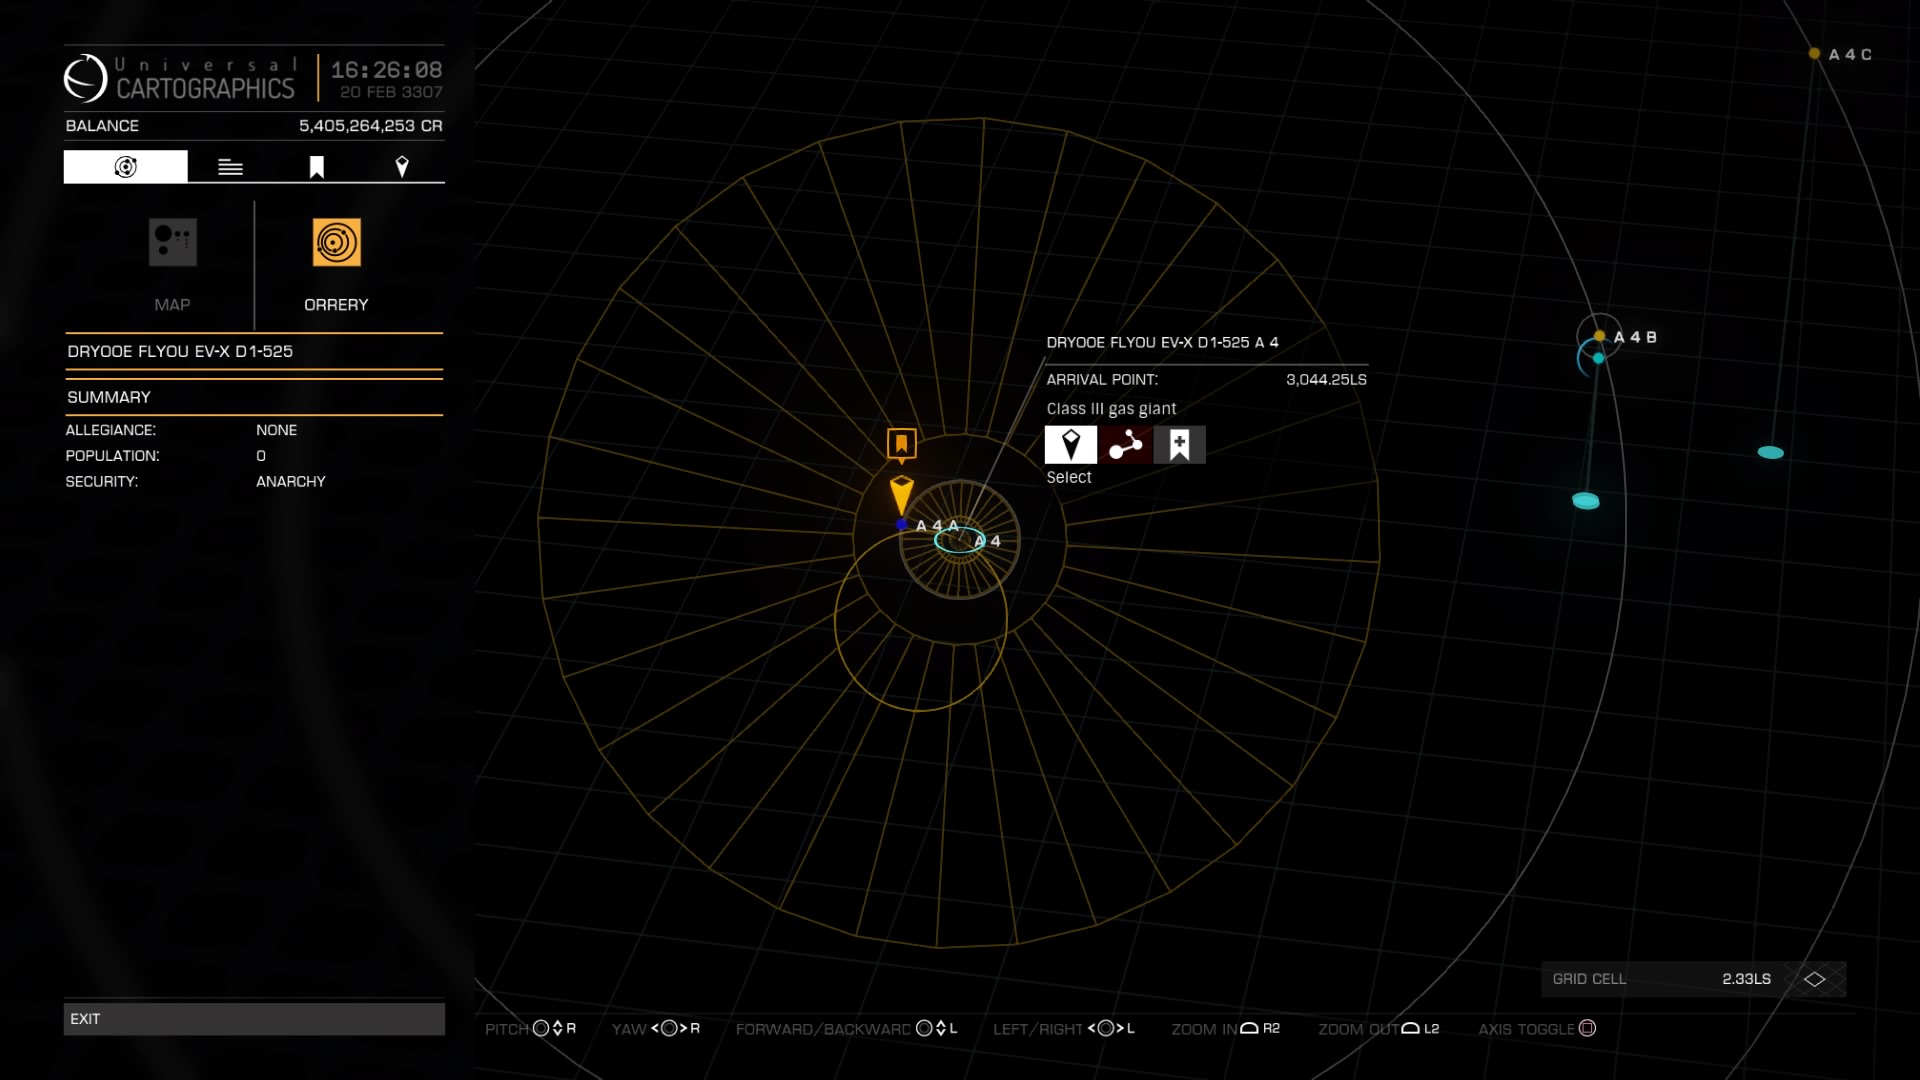Click the add bookmark icon in popup
Image resolution: width=1920 pixels, height=1080 pixels.
[1179, 445]
